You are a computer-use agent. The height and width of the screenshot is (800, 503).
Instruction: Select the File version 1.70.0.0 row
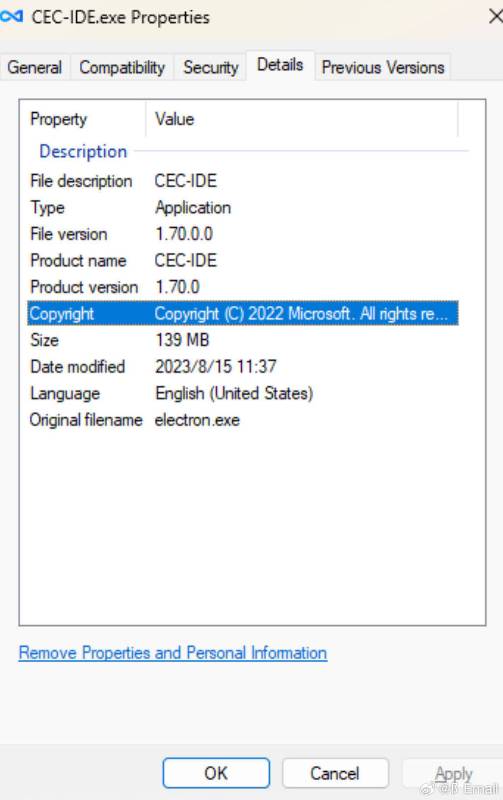point(243,234)
